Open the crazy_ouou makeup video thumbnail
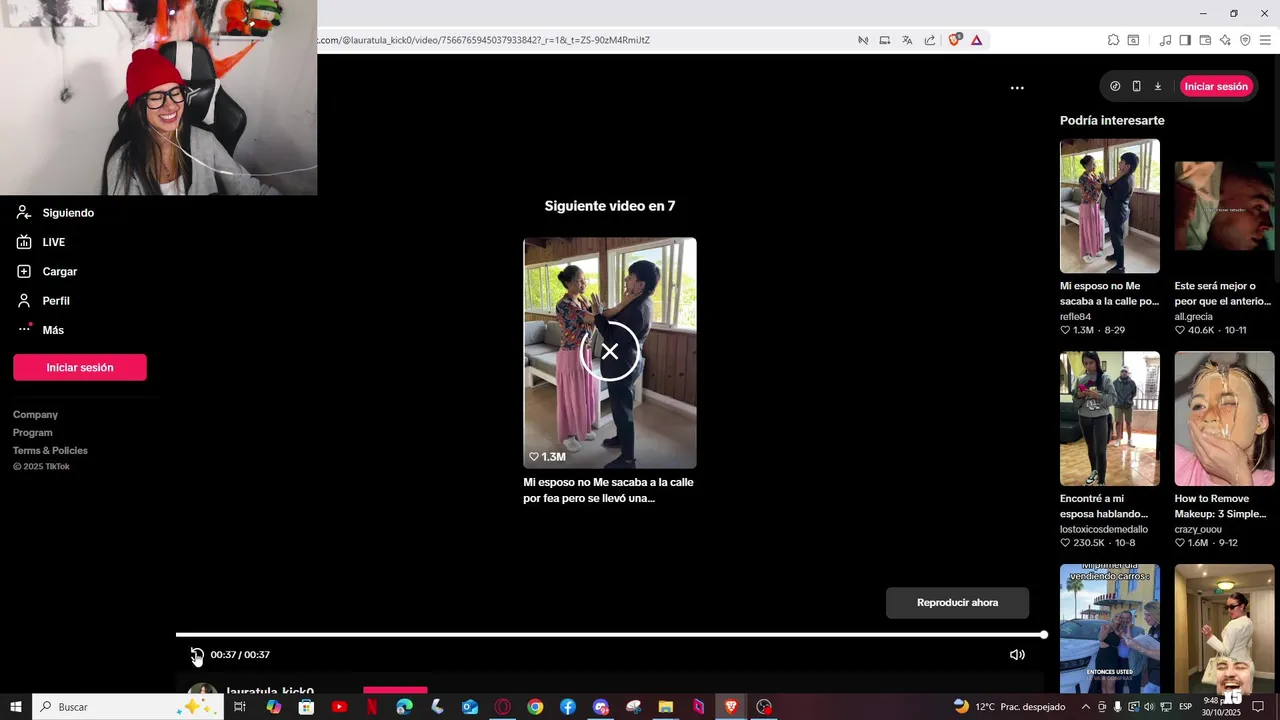The image size is (1280, 720). click(x=1224, y=418)
